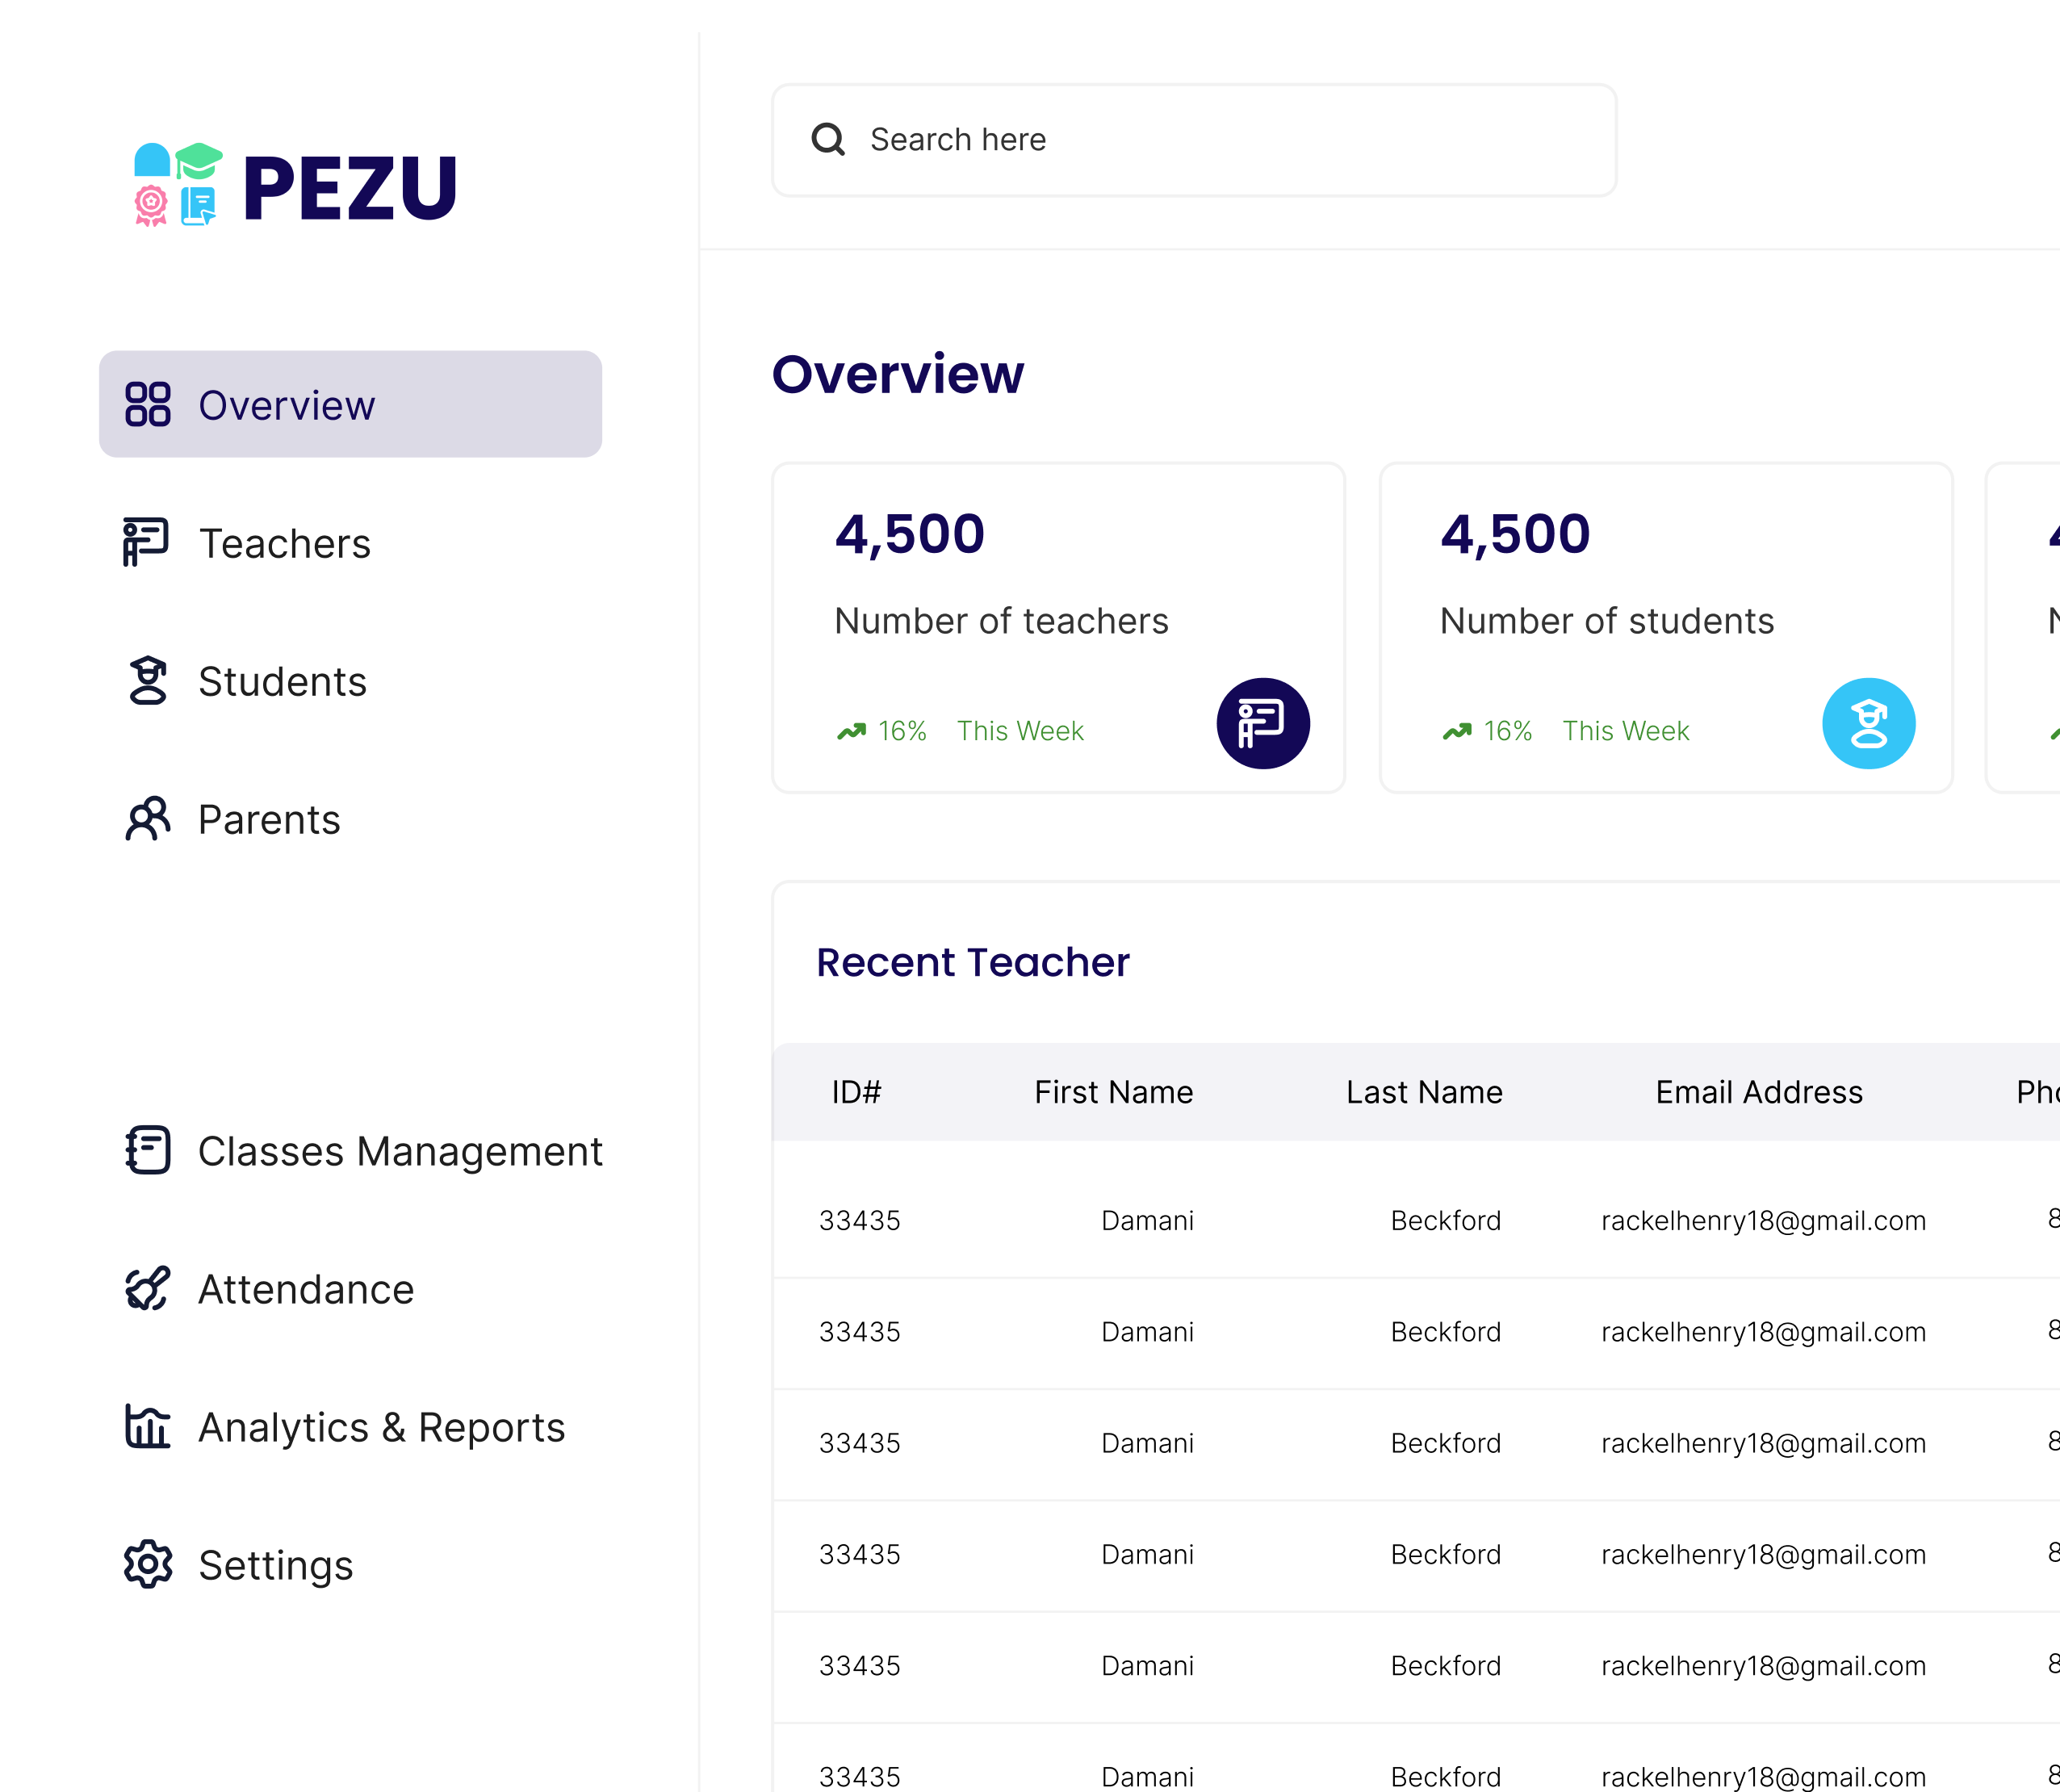Click the blue student icon on stats card

(x=1868, y=723)
